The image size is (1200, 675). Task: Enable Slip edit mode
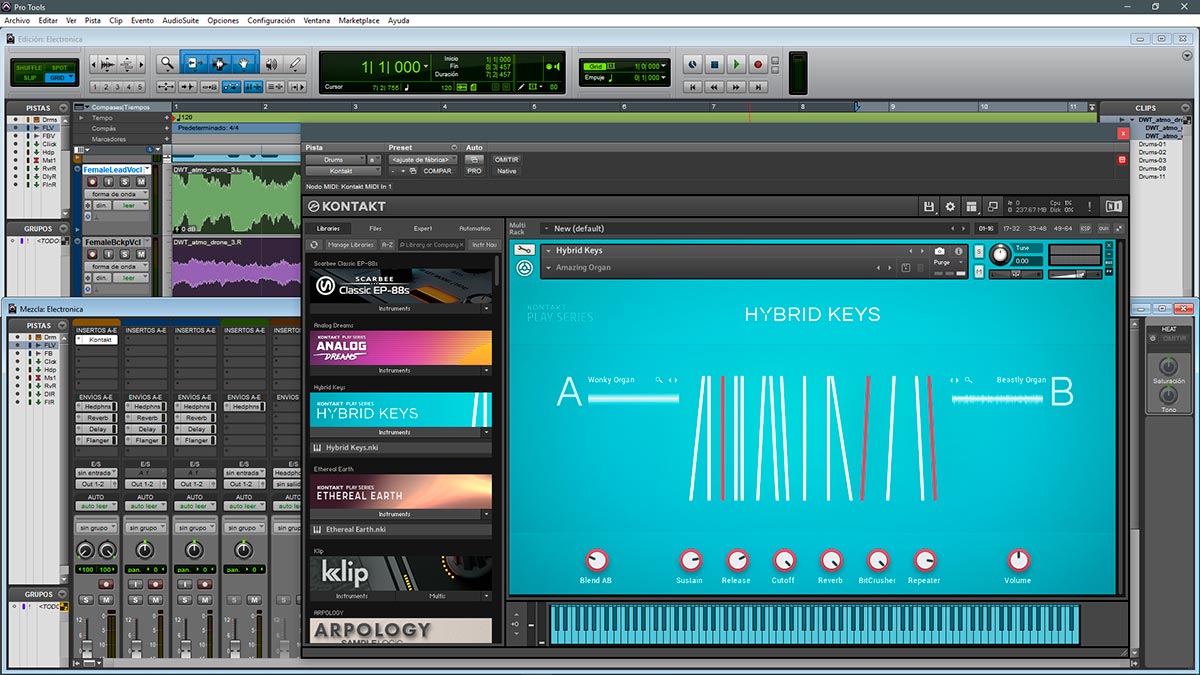pyautogui.click(x=29, y=77)
